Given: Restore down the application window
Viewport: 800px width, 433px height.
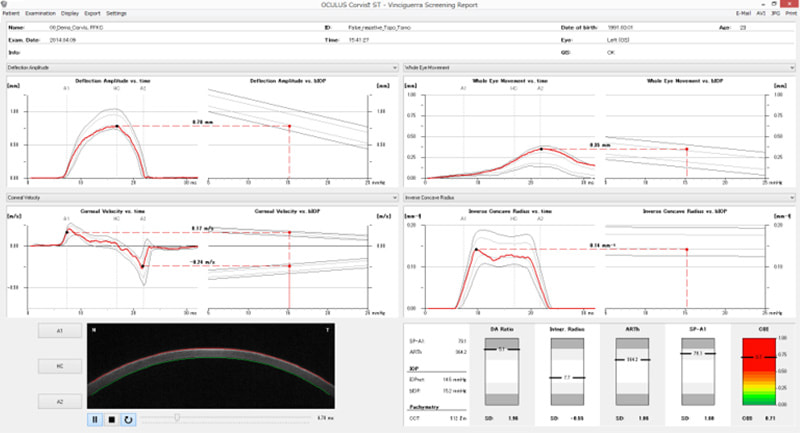Looking at the screenshot, I should (774, 4).
